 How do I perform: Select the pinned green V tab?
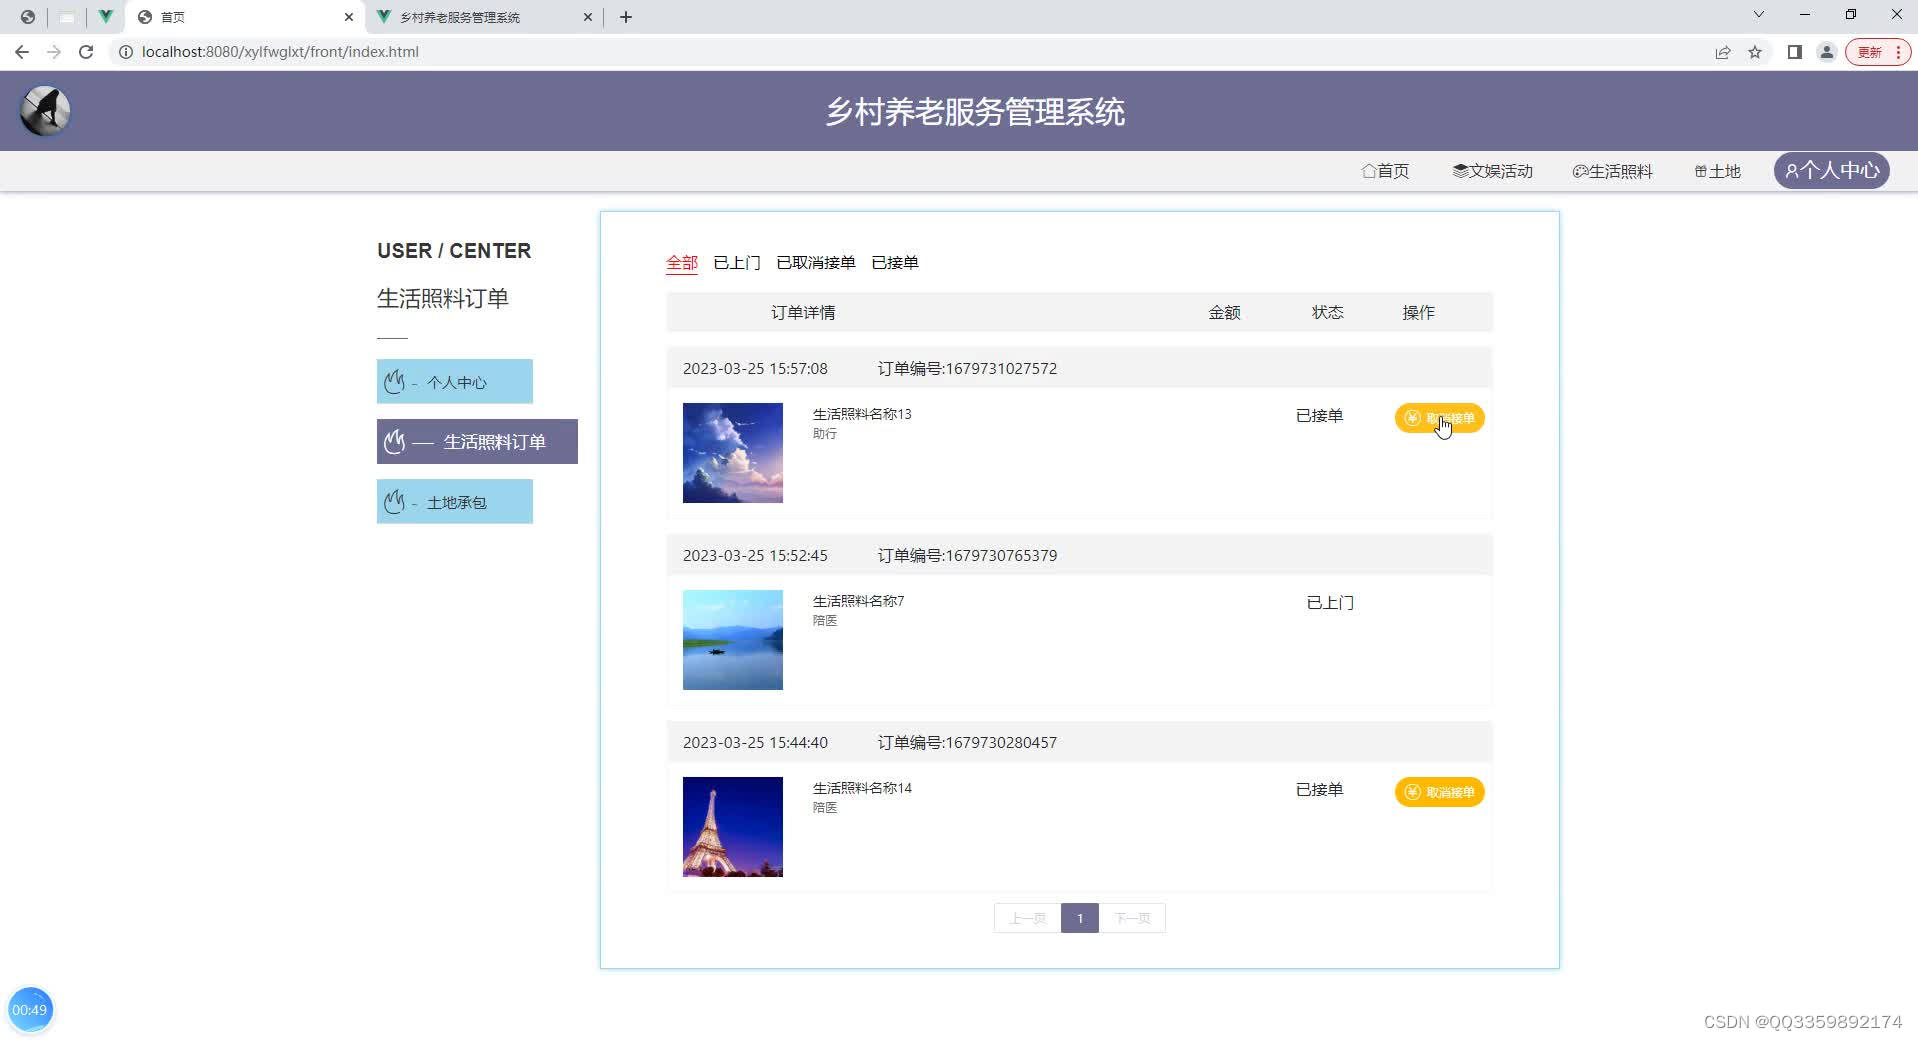pyautogui.click(x=105, y=17)
